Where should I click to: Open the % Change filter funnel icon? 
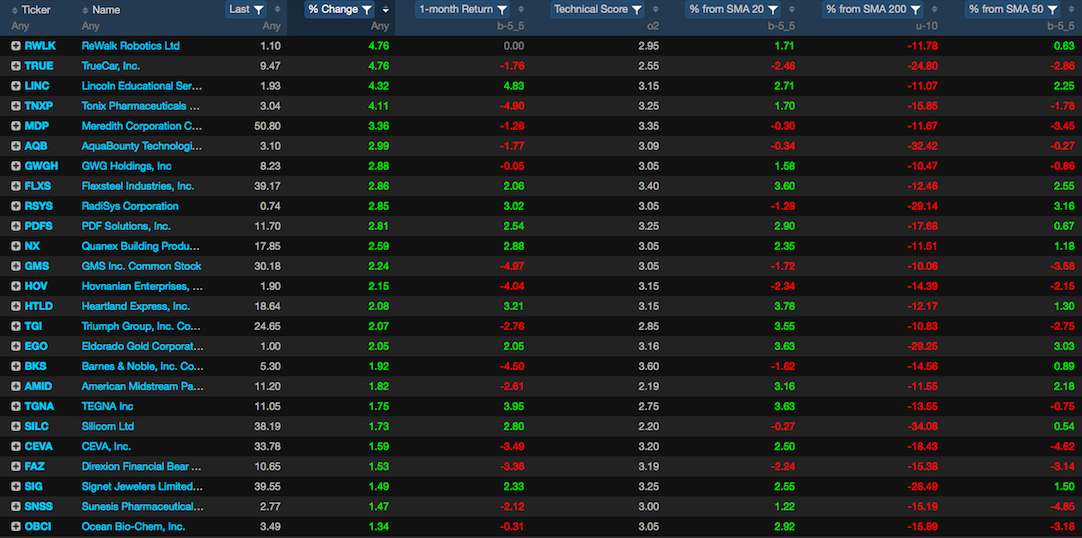pos(366,10)
